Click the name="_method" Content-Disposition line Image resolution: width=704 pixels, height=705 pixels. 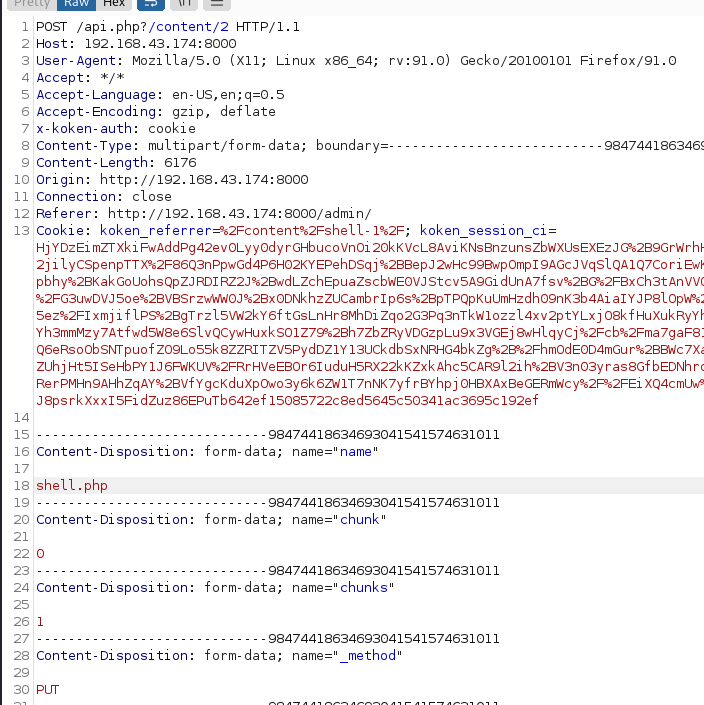point(218,656)
